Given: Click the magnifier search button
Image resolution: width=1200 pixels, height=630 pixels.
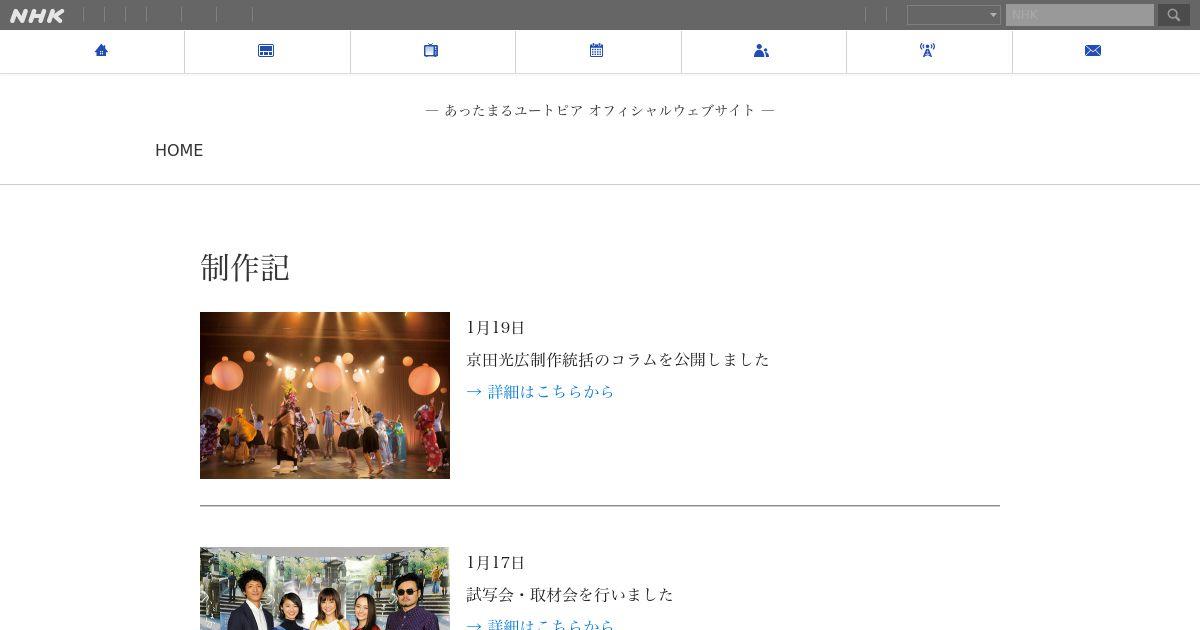Looking at the screenshot, I should [1174, 15].
